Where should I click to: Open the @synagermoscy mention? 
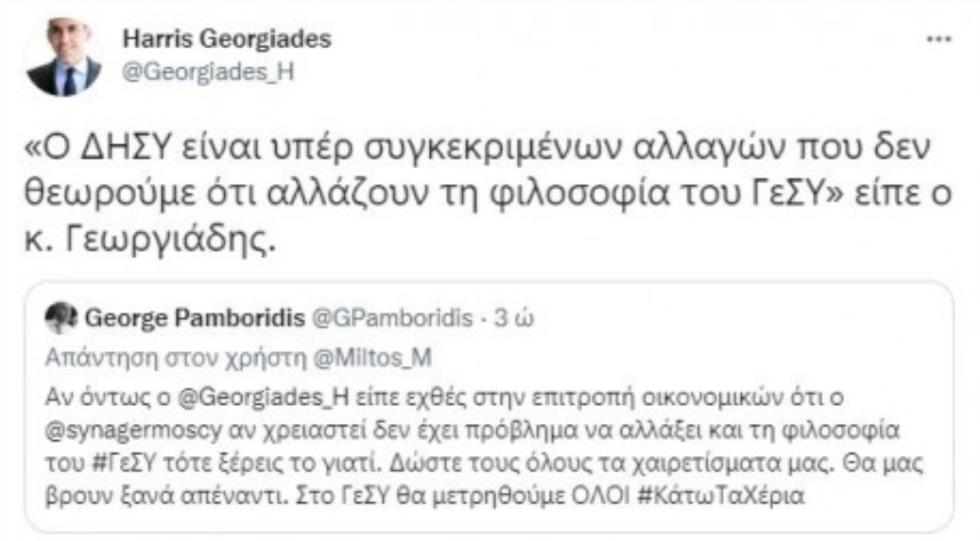point(133,430)
